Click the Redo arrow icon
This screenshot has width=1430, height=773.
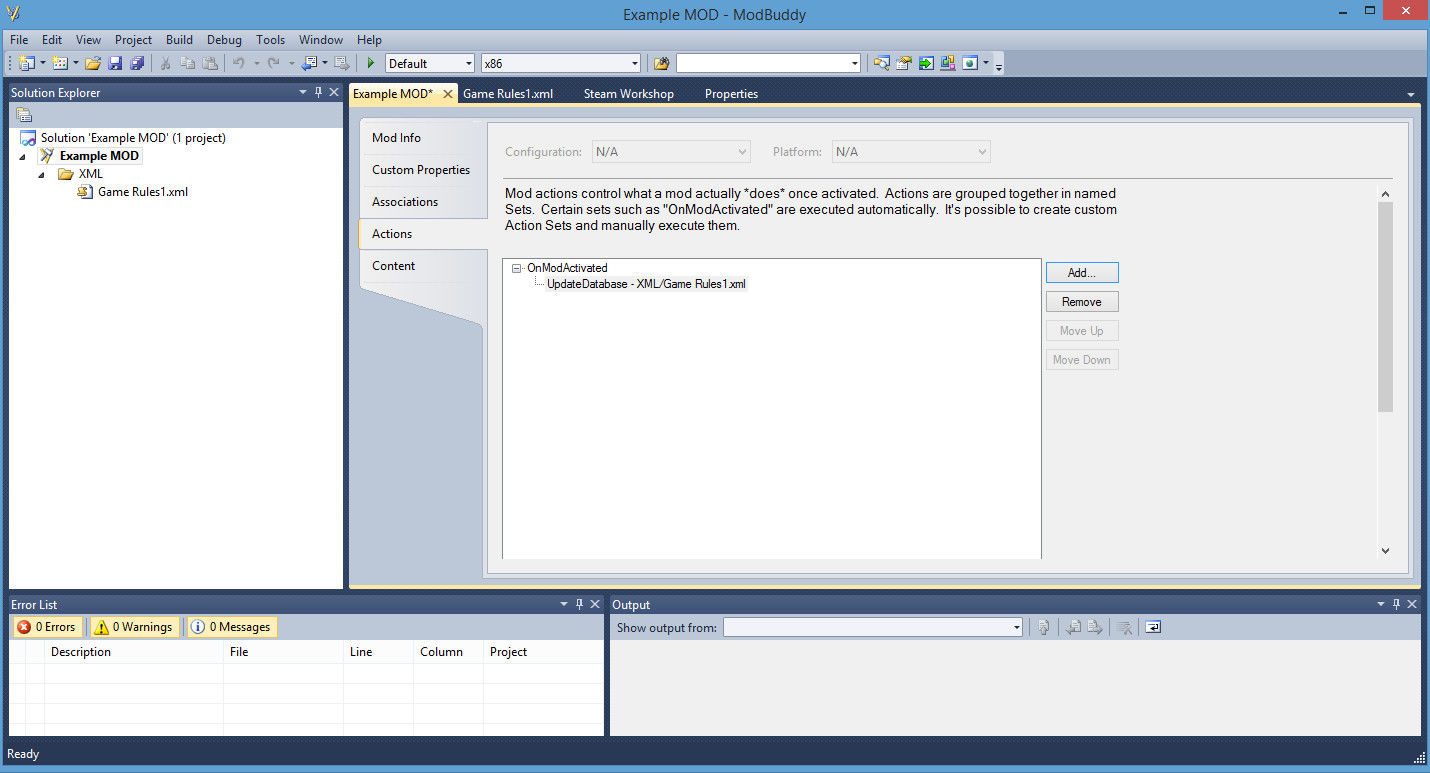point(273,63)
